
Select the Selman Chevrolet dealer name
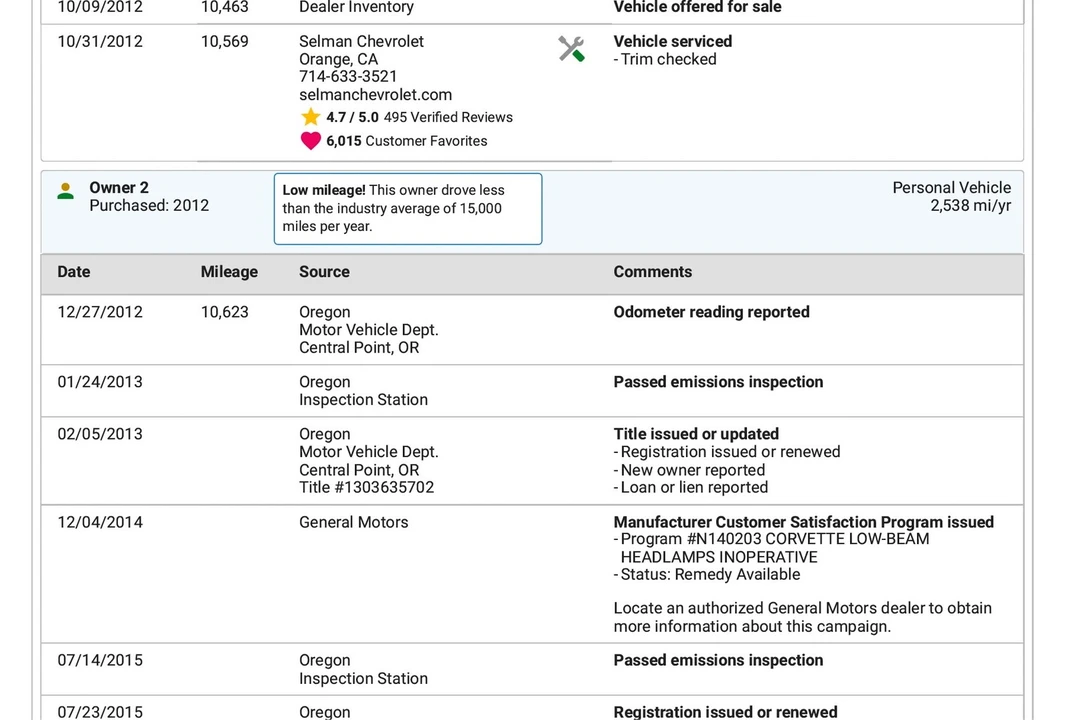[x=361, y=42]
